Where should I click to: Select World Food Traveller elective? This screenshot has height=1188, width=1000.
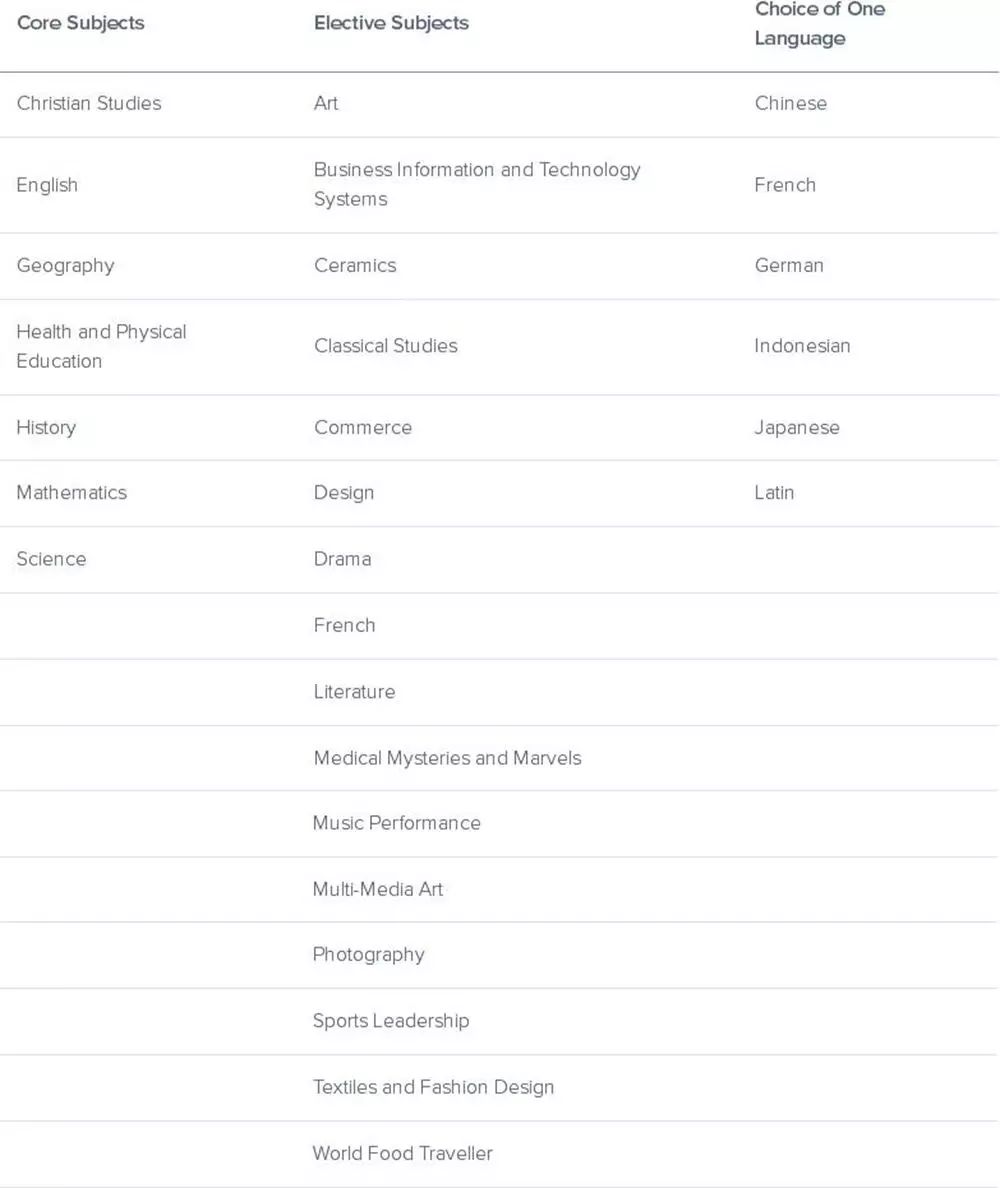(x=403, y=1153)
